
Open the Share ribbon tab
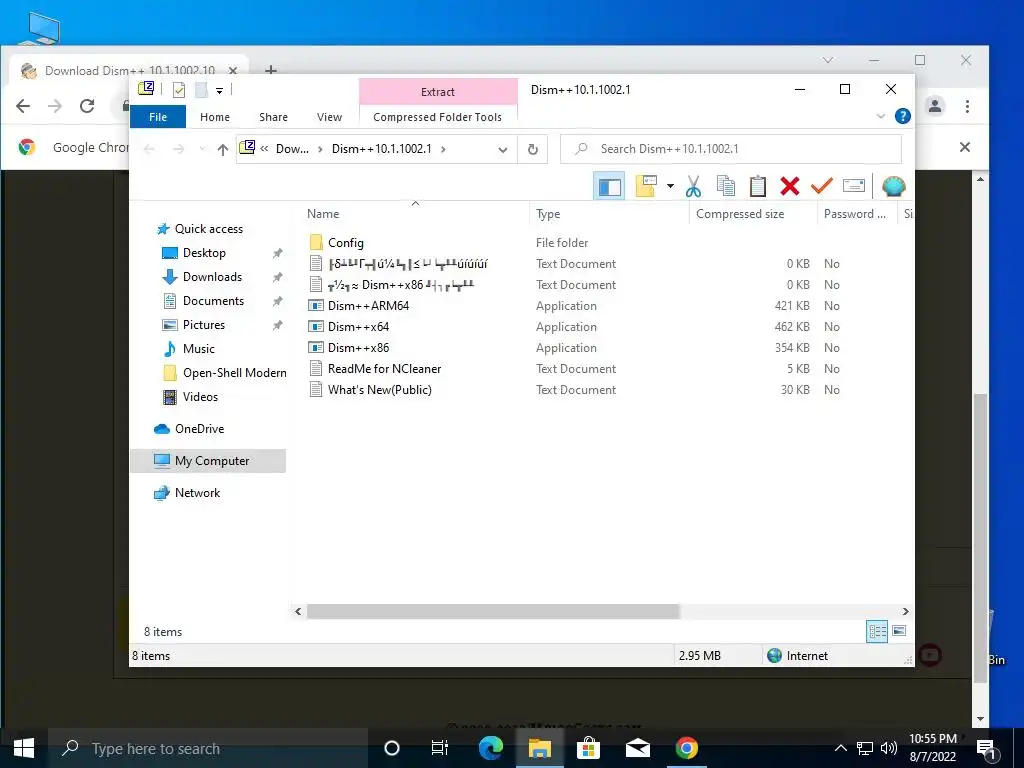[x=273, y=117]
